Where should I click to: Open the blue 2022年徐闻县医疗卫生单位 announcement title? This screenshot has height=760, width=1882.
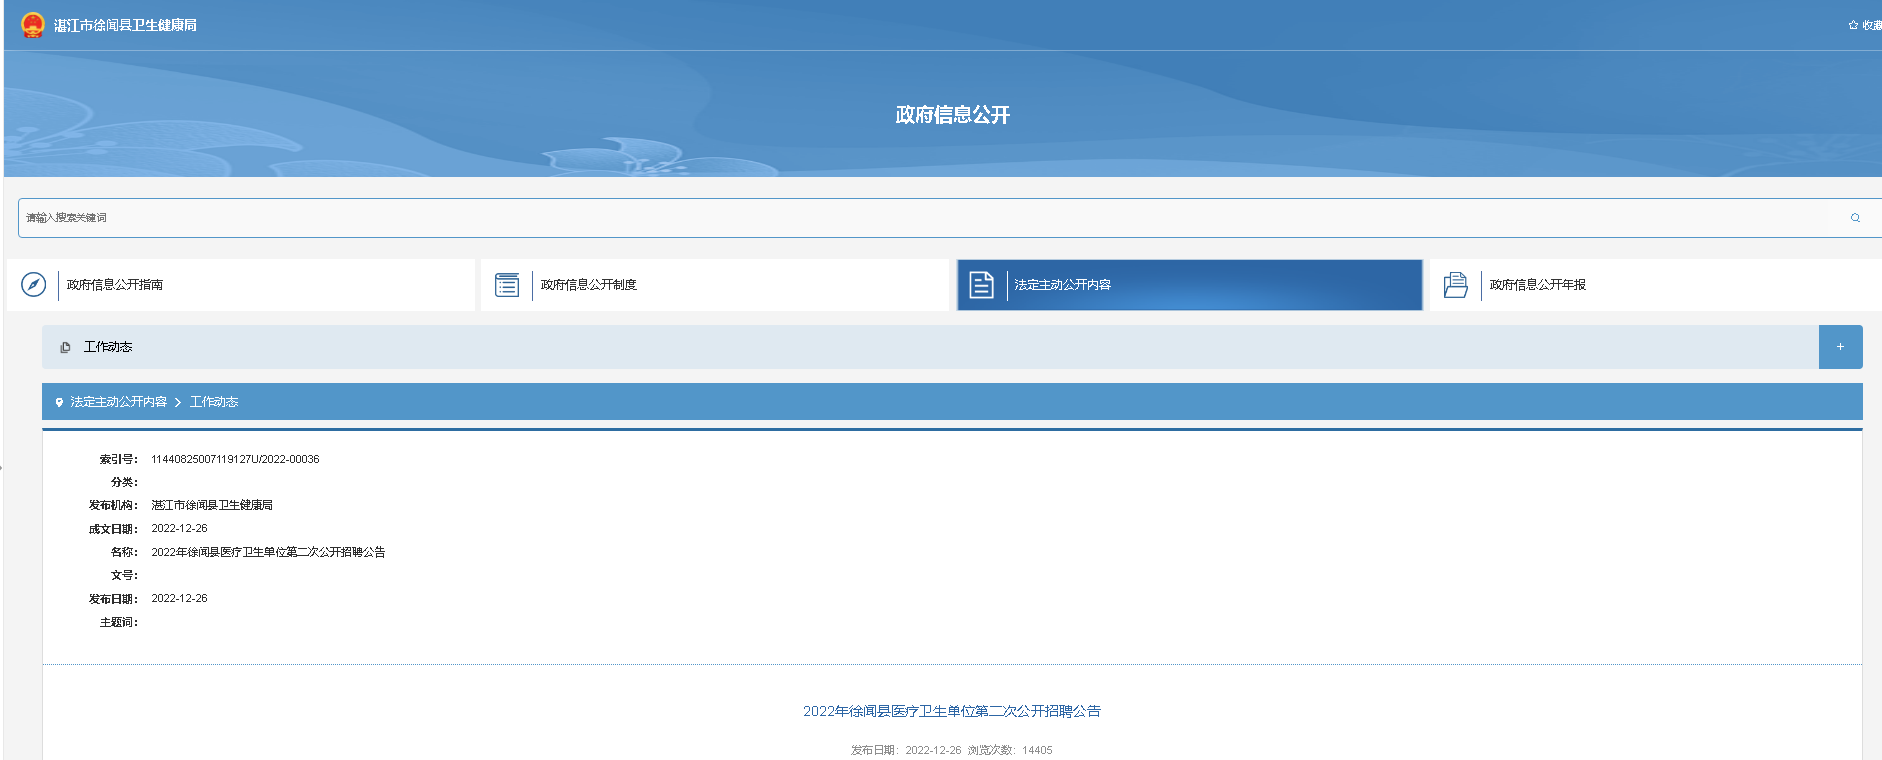pyautogui.click(x=951, y=711)
